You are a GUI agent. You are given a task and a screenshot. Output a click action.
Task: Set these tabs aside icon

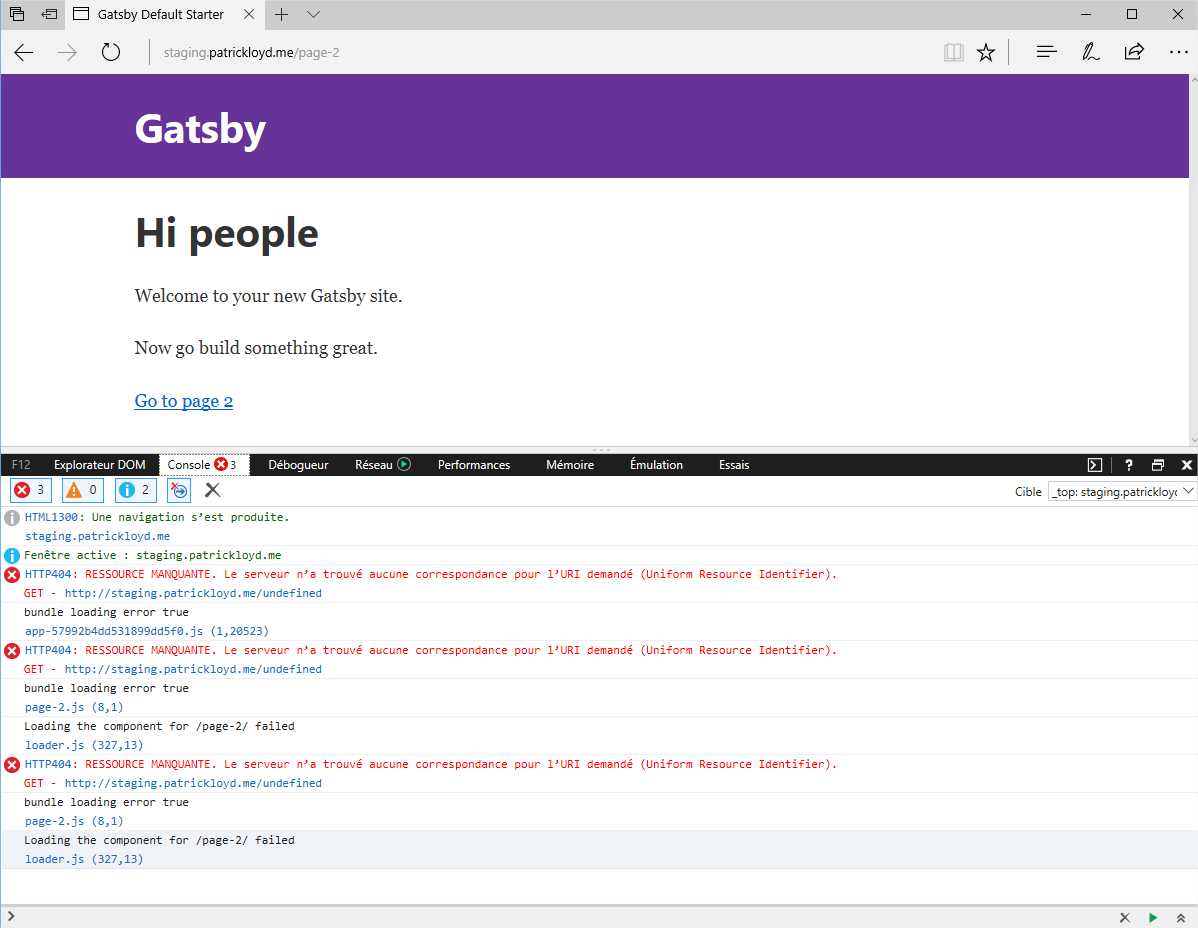50,14
